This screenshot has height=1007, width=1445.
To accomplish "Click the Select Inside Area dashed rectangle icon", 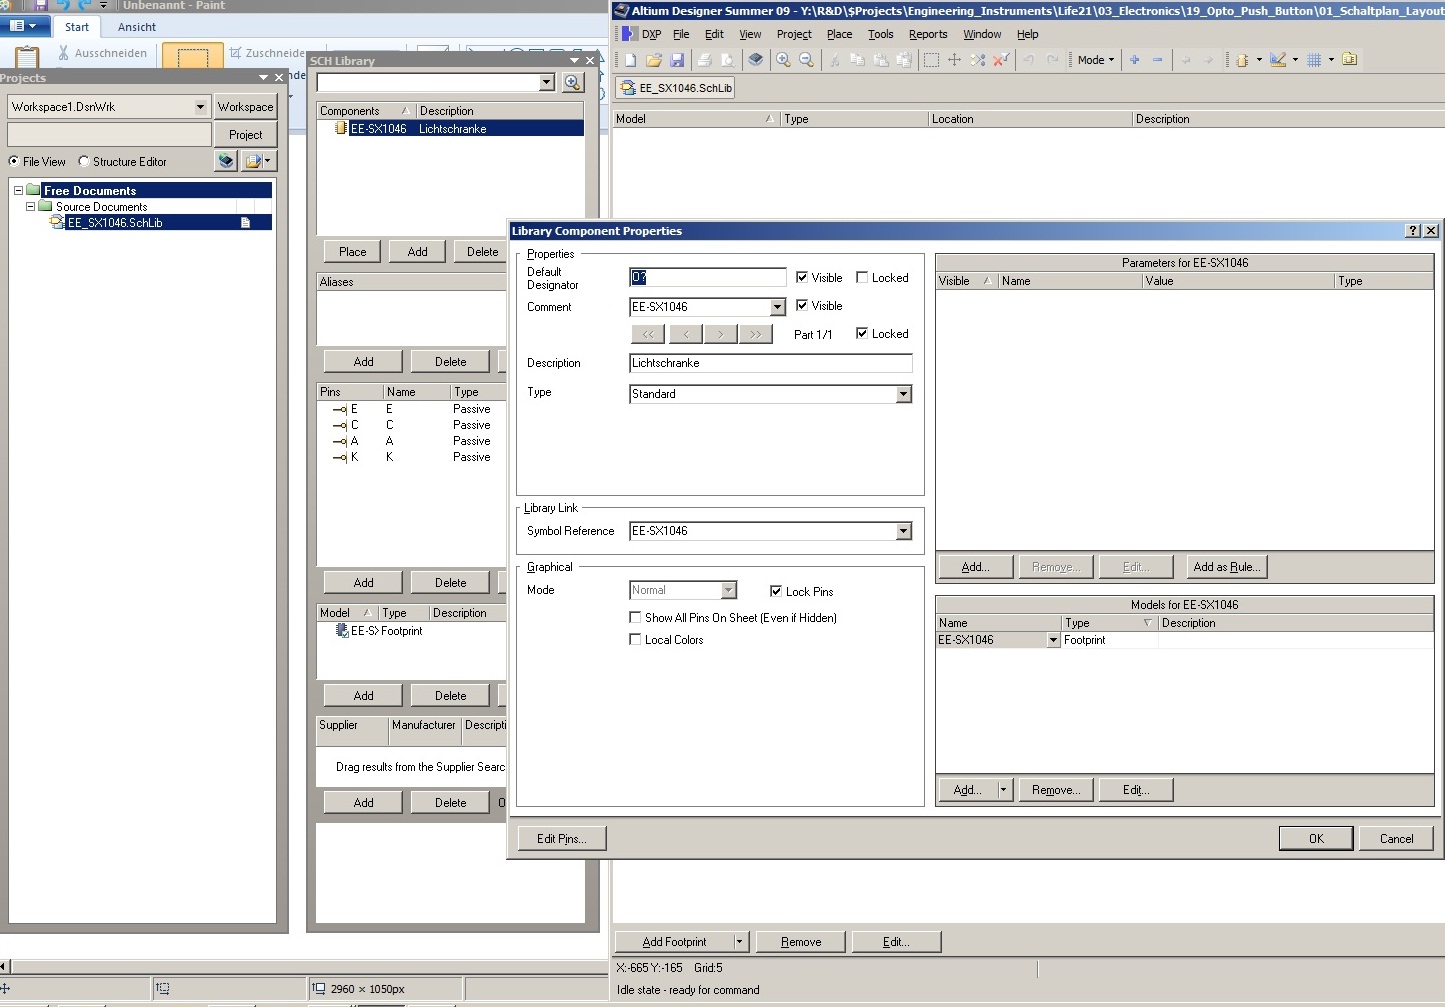I will click(931, 60).
